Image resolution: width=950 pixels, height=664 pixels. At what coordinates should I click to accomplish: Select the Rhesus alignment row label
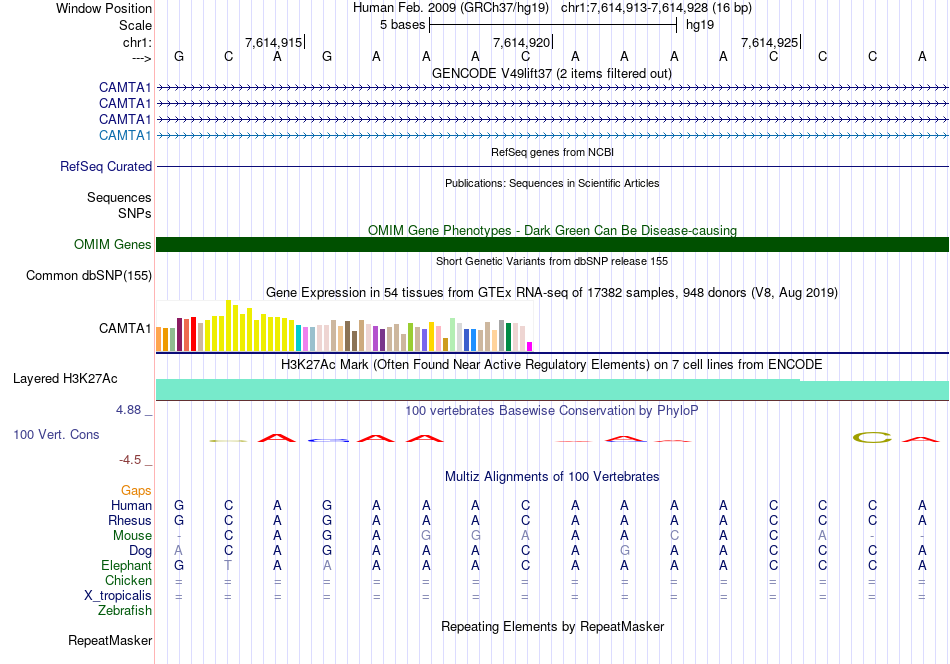coord(130,520)
